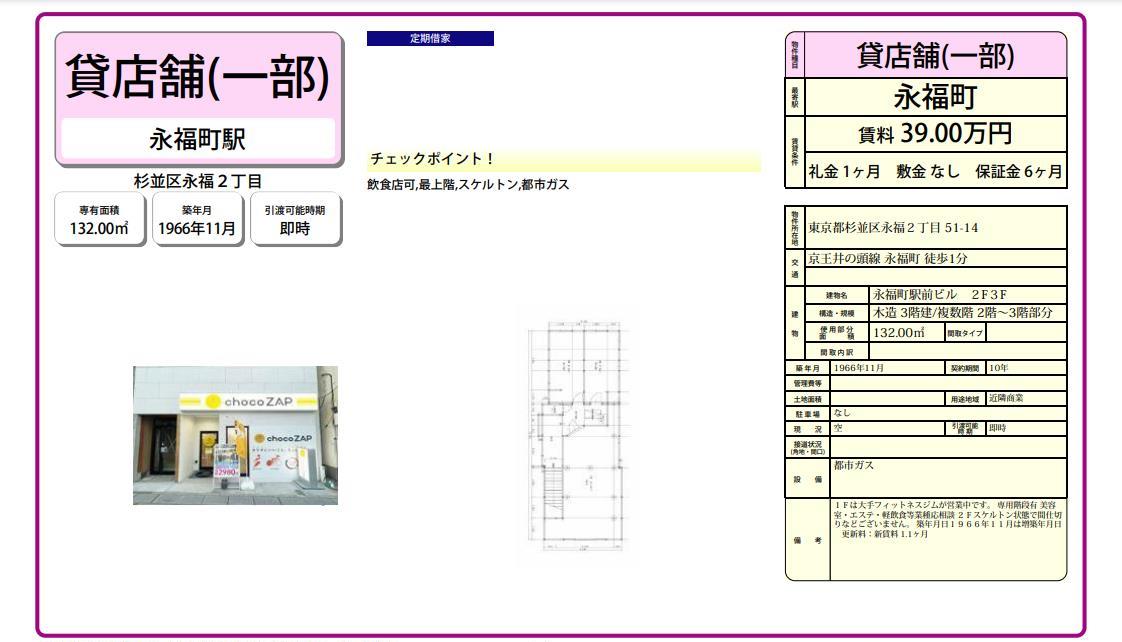Select the 永福町駅 station label box
This screenshot has height=642, width=1122.
[198, 139]
